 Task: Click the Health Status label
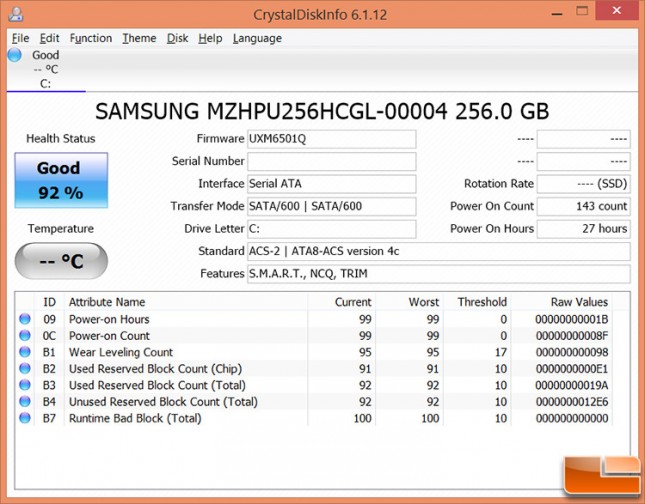tap(60, 139)
